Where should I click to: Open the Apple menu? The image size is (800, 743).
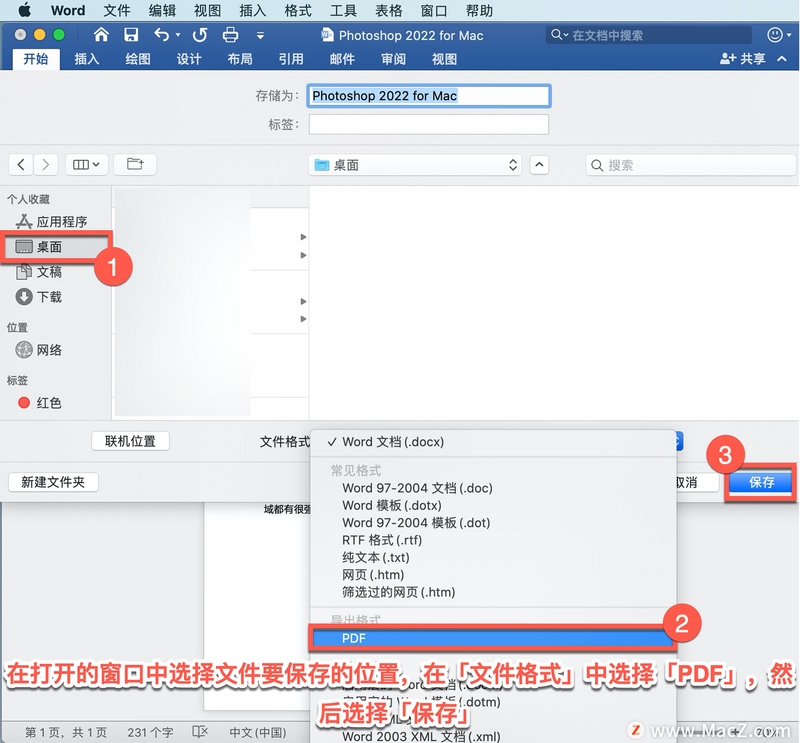click(24, 10)
